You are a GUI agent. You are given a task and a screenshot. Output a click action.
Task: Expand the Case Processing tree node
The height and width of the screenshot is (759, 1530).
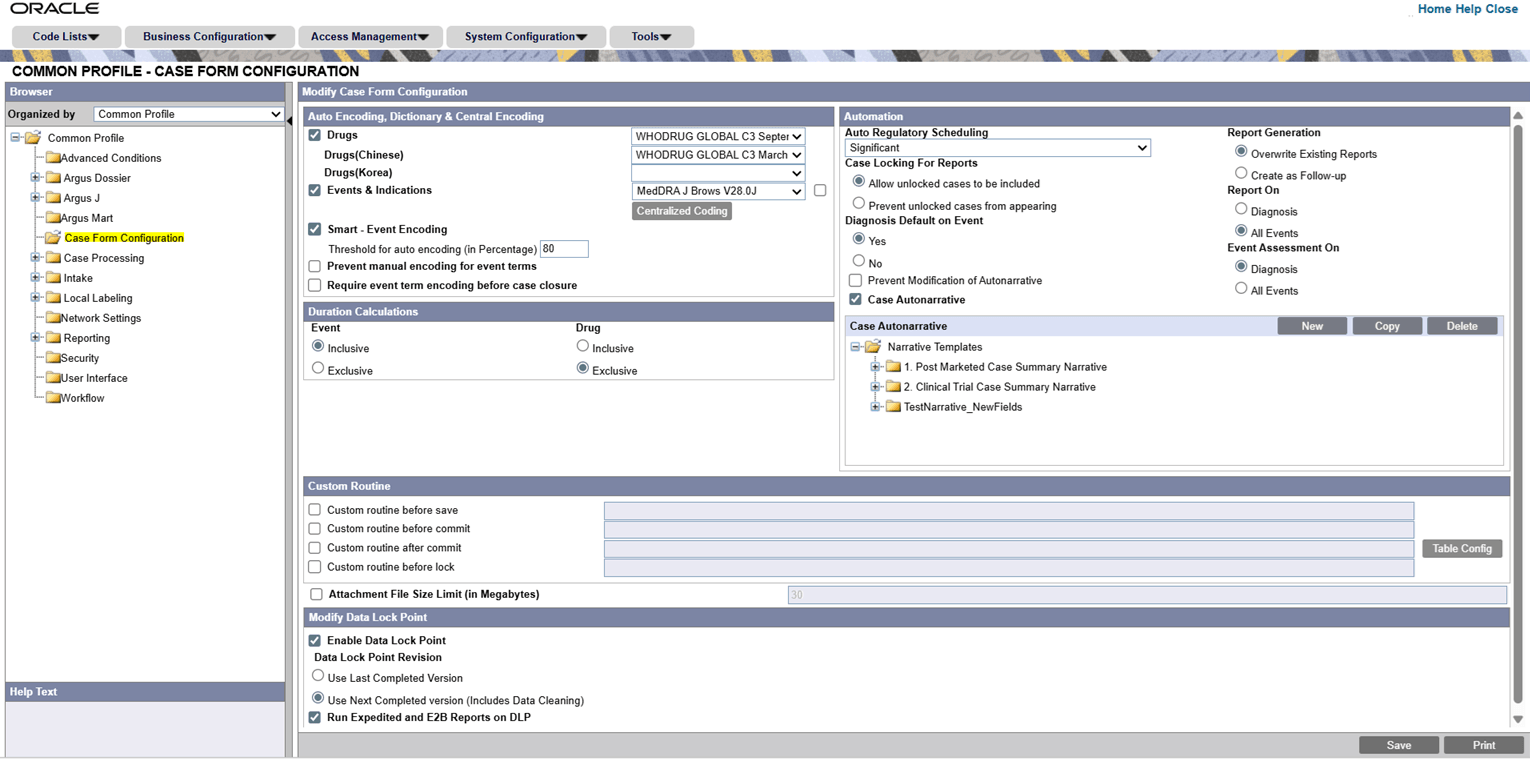click(x=33, y=258)
